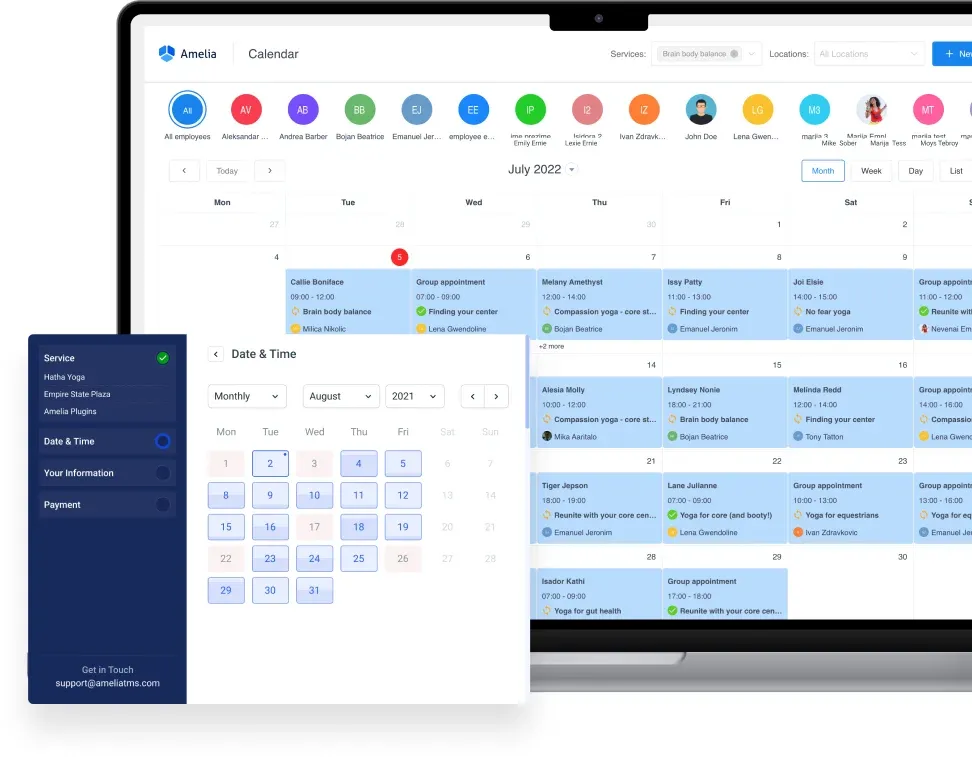This screenshot has height=757, width=972.
Task: Open the Monthly view dropdown
Action: [x=246, y=396]
